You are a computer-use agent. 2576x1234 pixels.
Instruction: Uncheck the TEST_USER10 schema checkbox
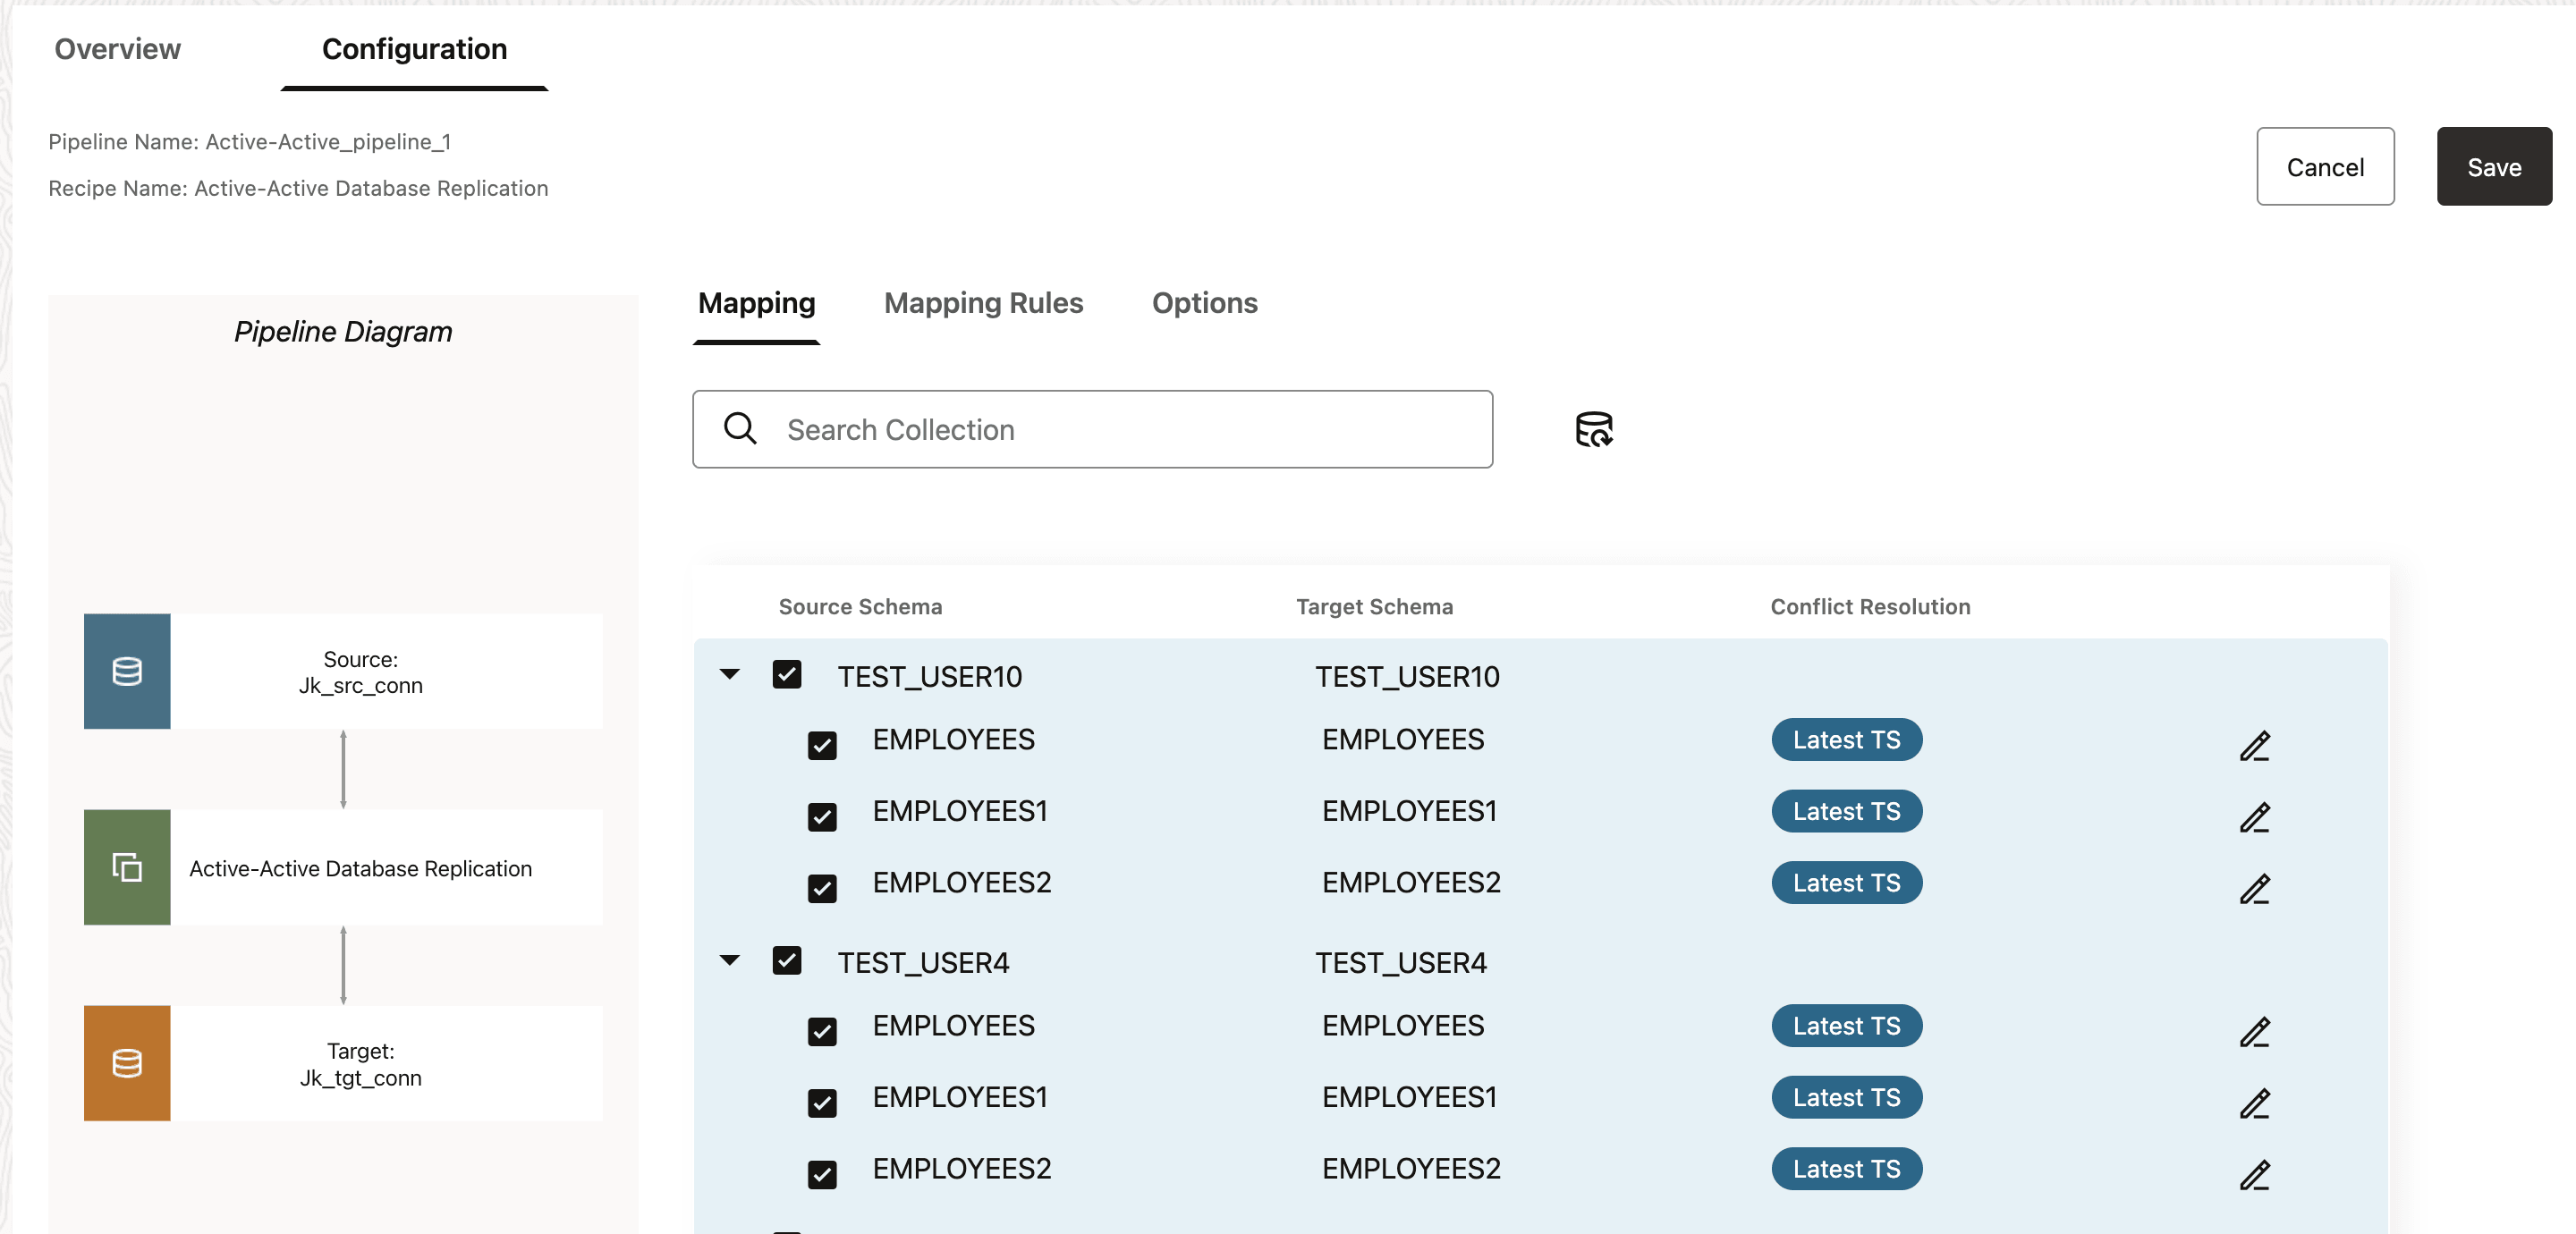(787, 675)
